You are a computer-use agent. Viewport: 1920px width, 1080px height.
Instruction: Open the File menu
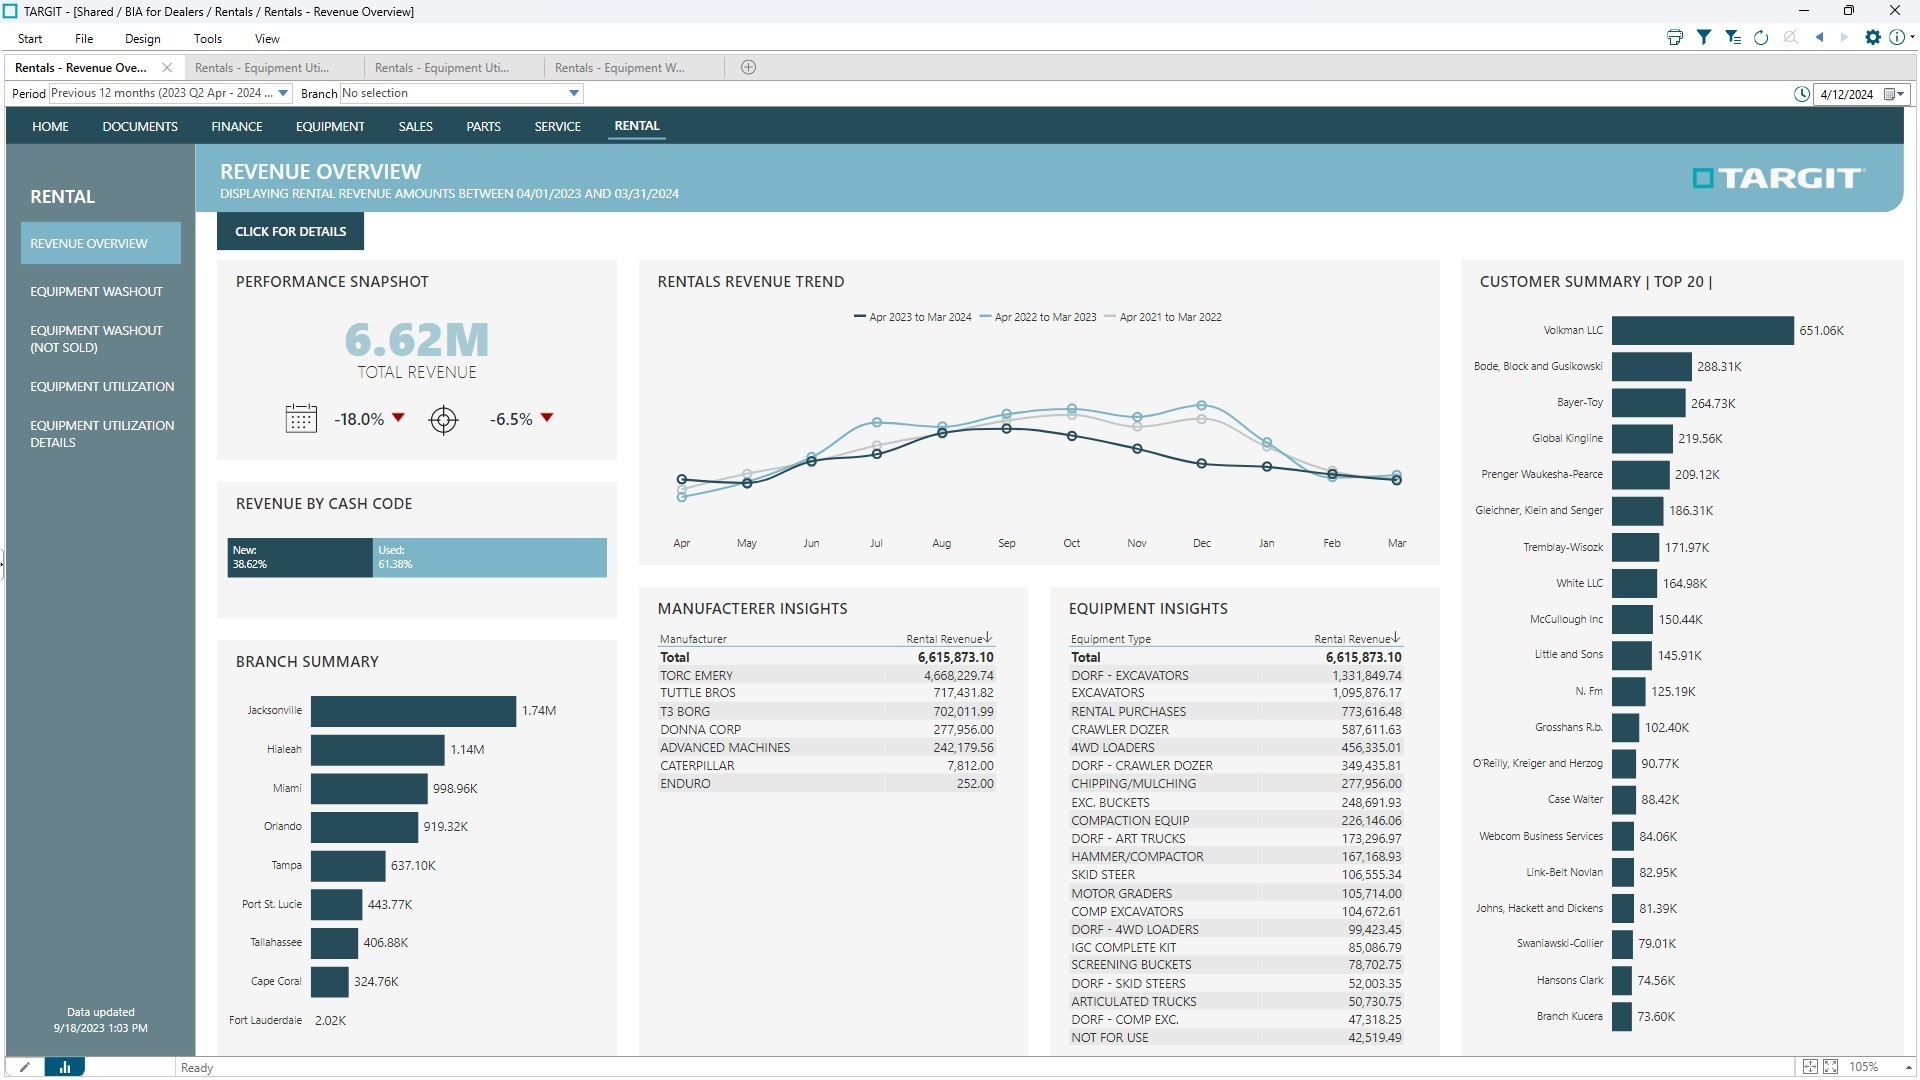click(84, 39)
